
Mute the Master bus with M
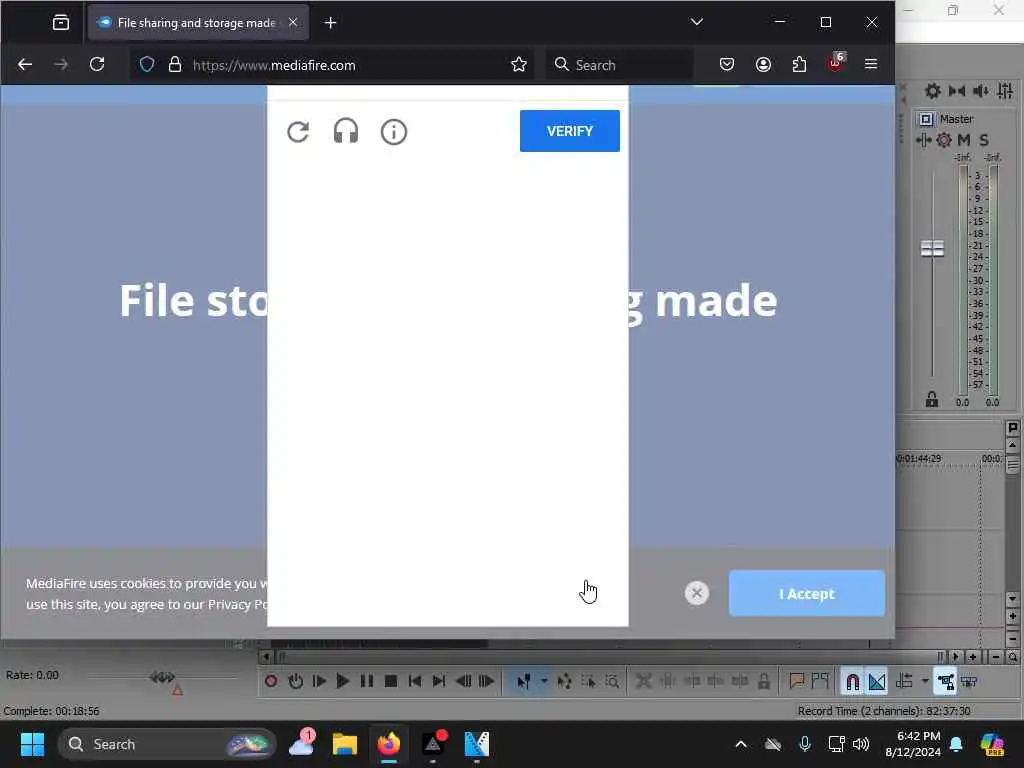964,140
